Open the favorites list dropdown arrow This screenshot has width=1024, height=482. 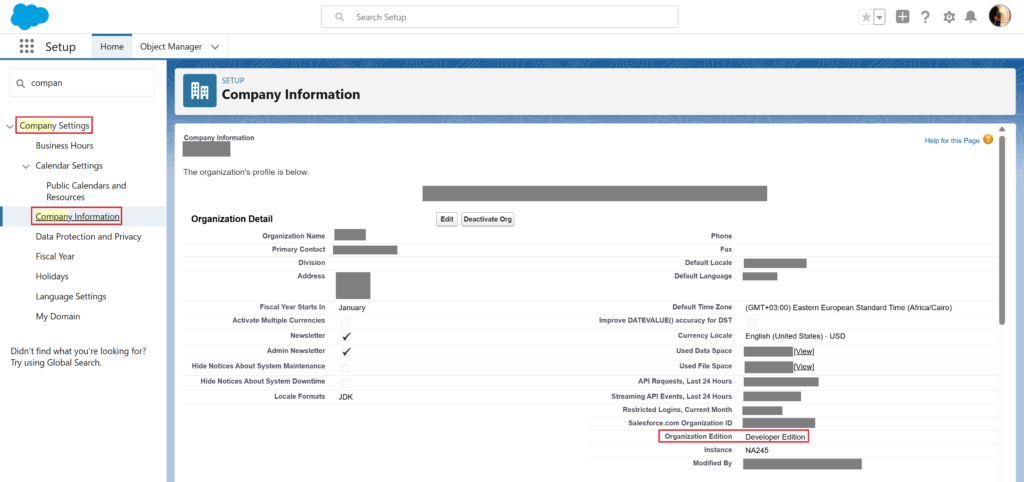coord(879,18)
